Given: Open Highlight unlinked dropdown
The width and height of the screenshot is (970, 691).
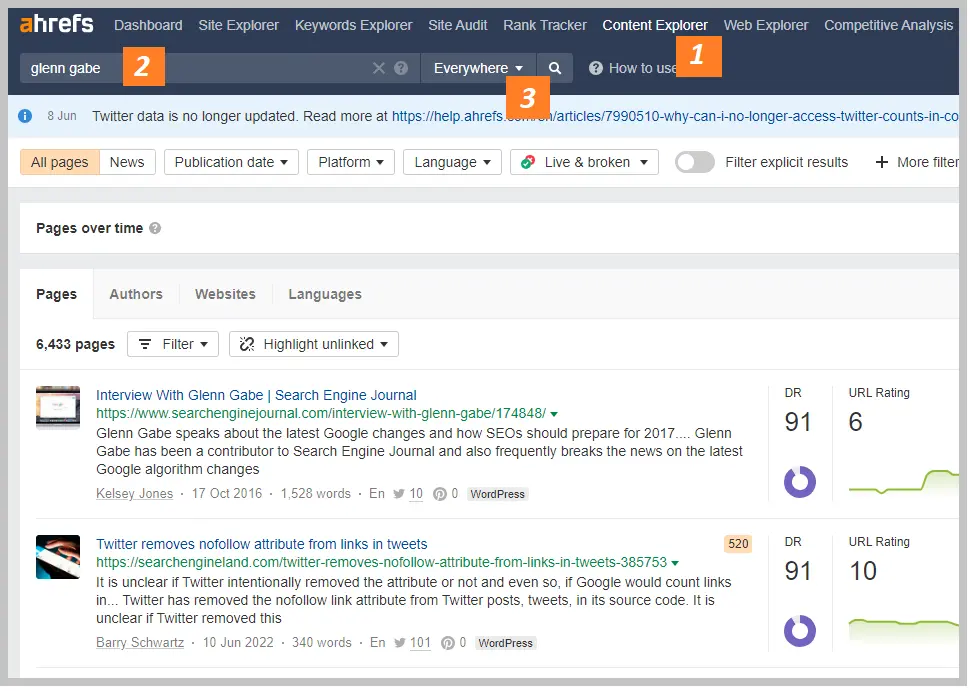Looking at the screenshot, I should pos(314,344).
